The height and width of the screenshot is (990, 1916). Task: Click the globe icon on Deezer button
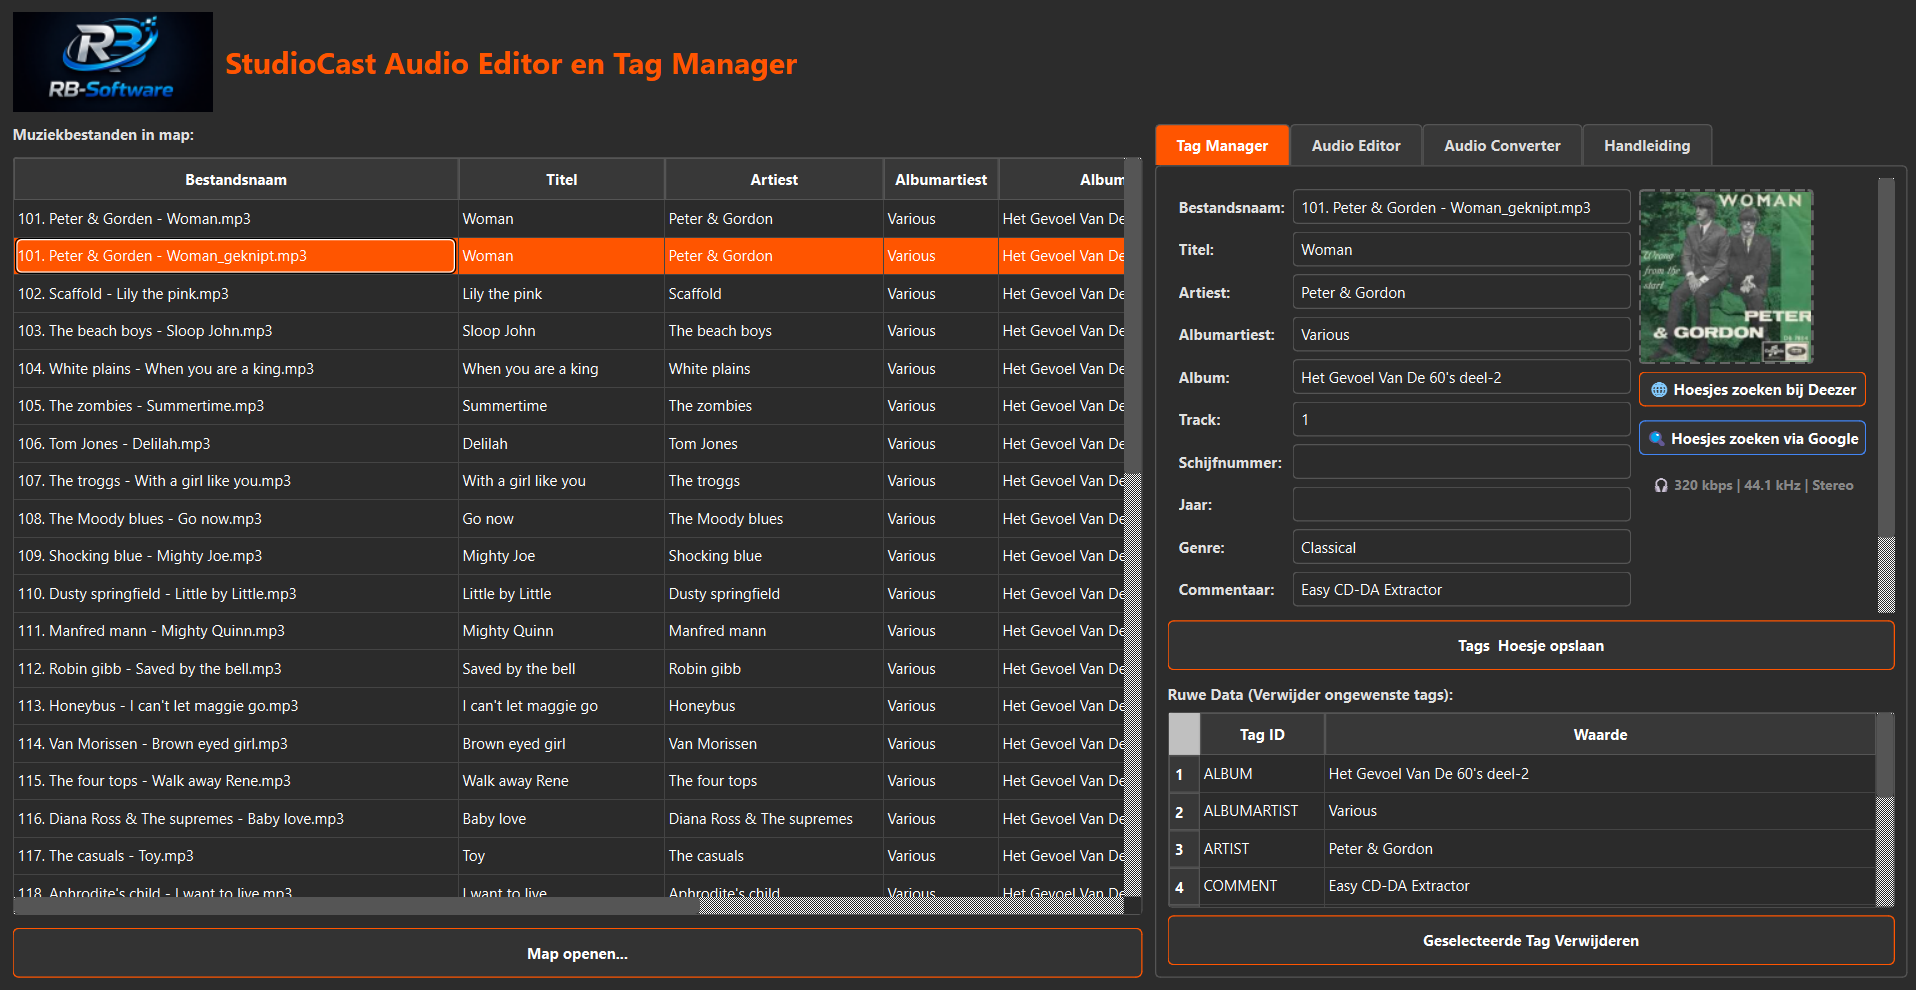tap(1659, 390)
